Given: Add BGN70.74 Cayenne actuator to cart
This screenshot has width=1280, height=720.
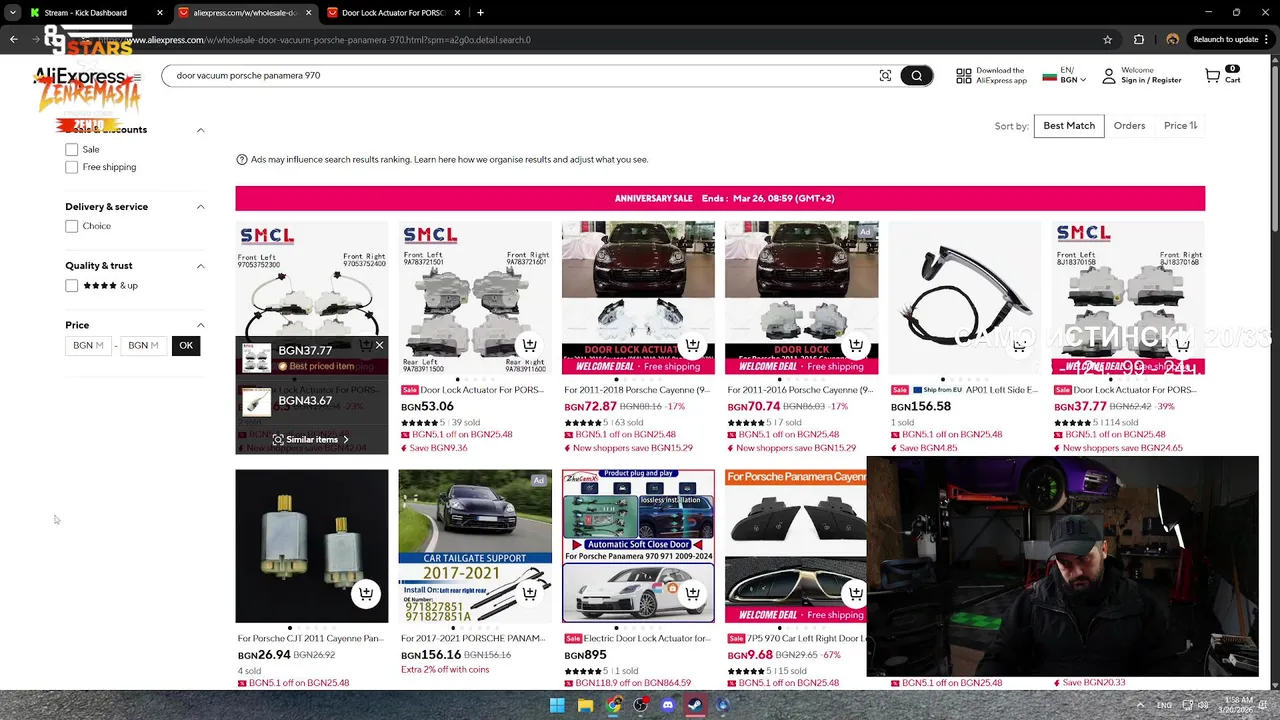Looking at the screenshot, I should coord(855,345).
